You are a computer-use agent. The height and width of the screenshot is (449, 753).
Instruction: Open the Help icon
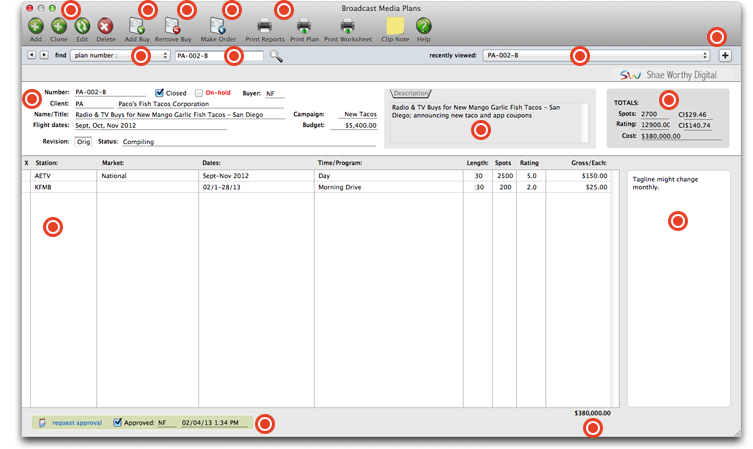pos(423,26)
